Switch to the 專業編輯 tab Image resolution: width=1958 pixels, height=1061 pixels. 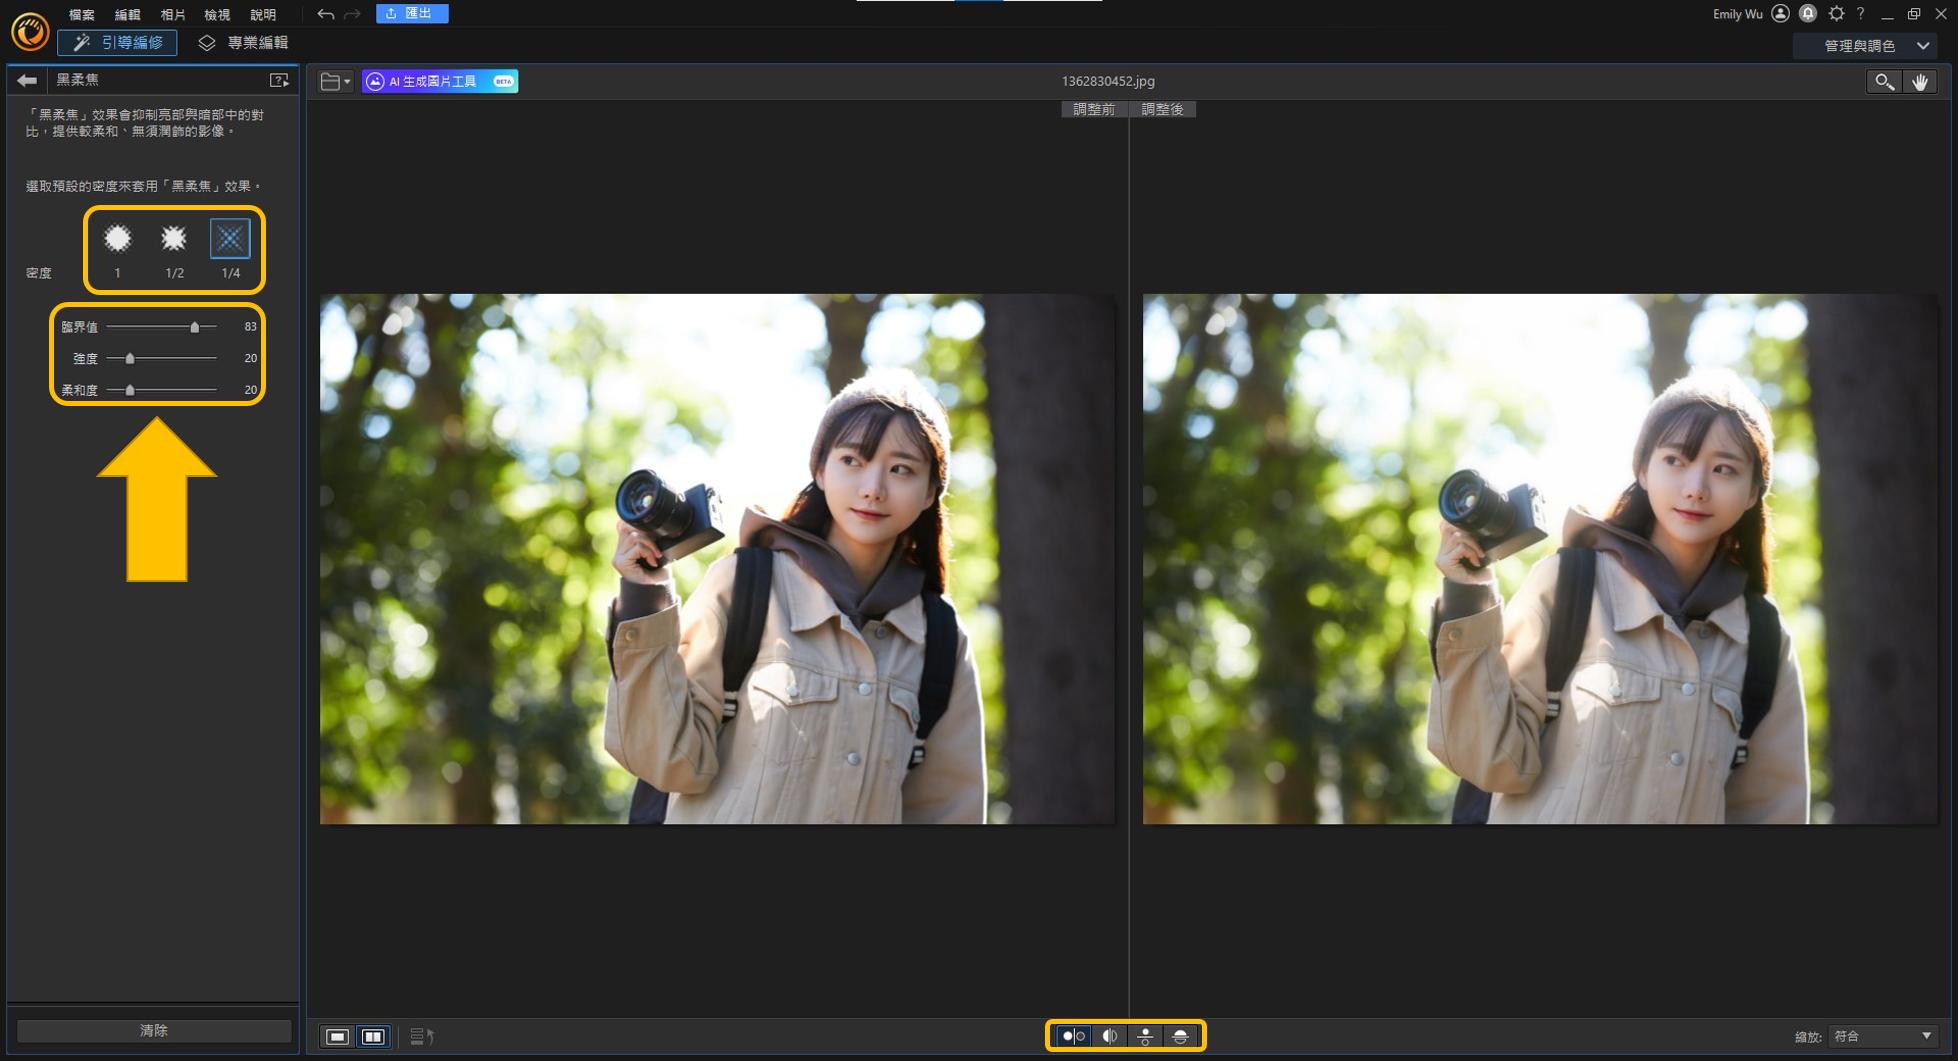tap(244, 43)
